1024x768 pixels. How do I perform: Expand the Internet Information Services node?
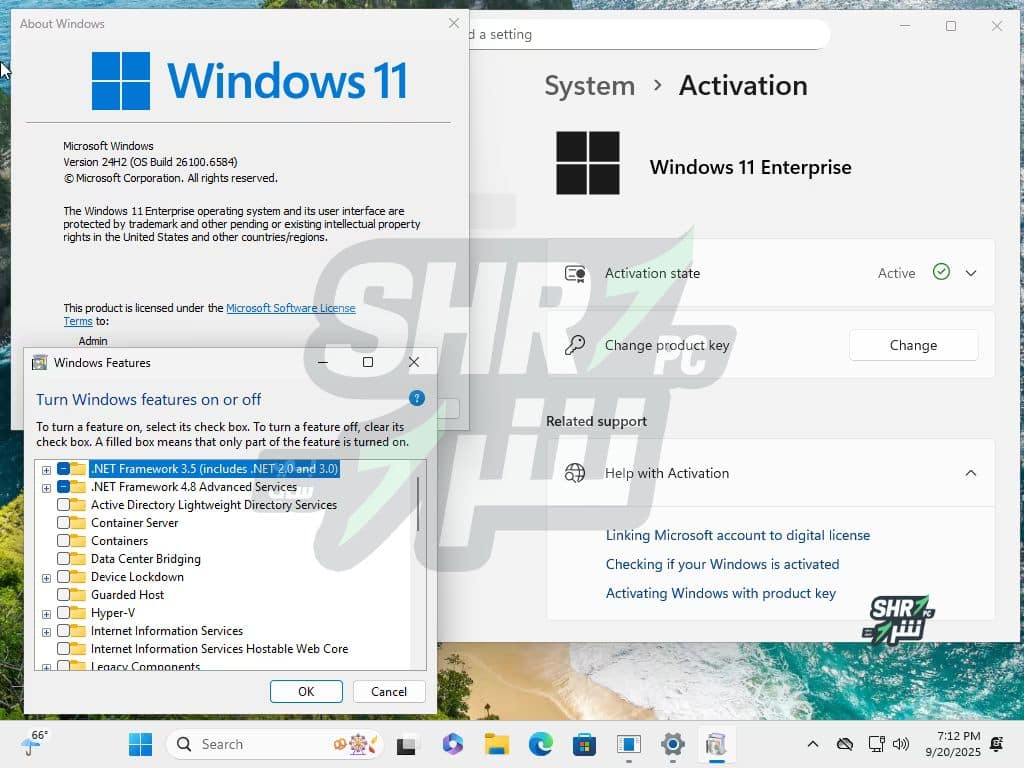46,631
